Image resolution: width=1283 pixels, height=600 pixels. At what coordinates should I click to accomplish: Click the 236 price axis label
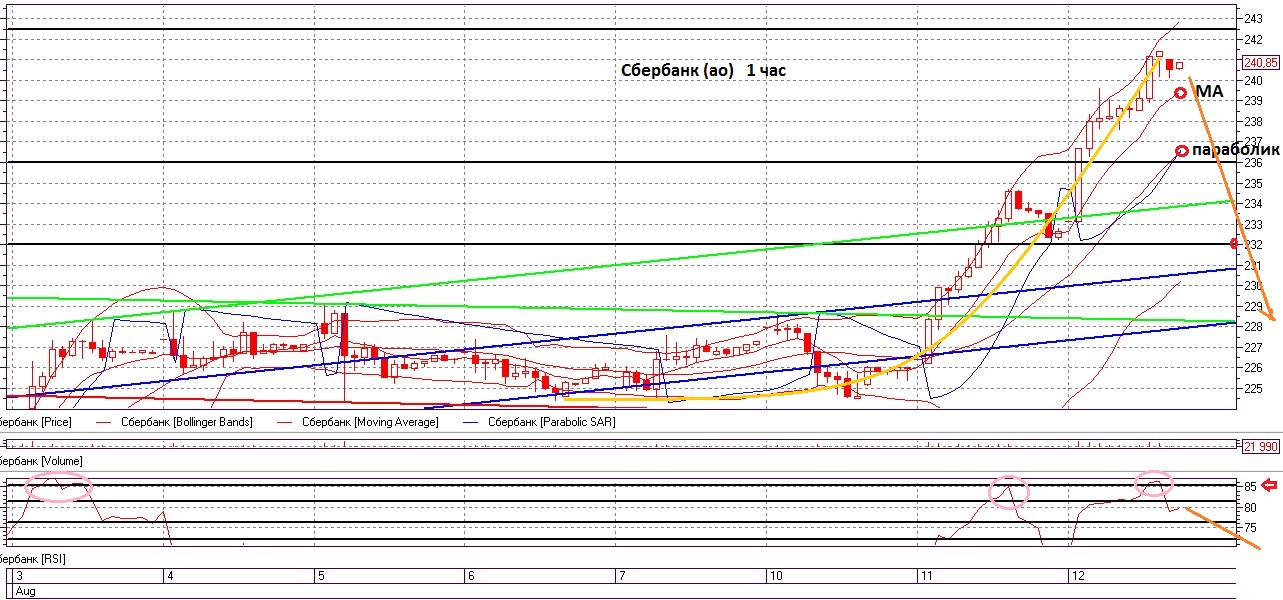(x=1254, y=162)
